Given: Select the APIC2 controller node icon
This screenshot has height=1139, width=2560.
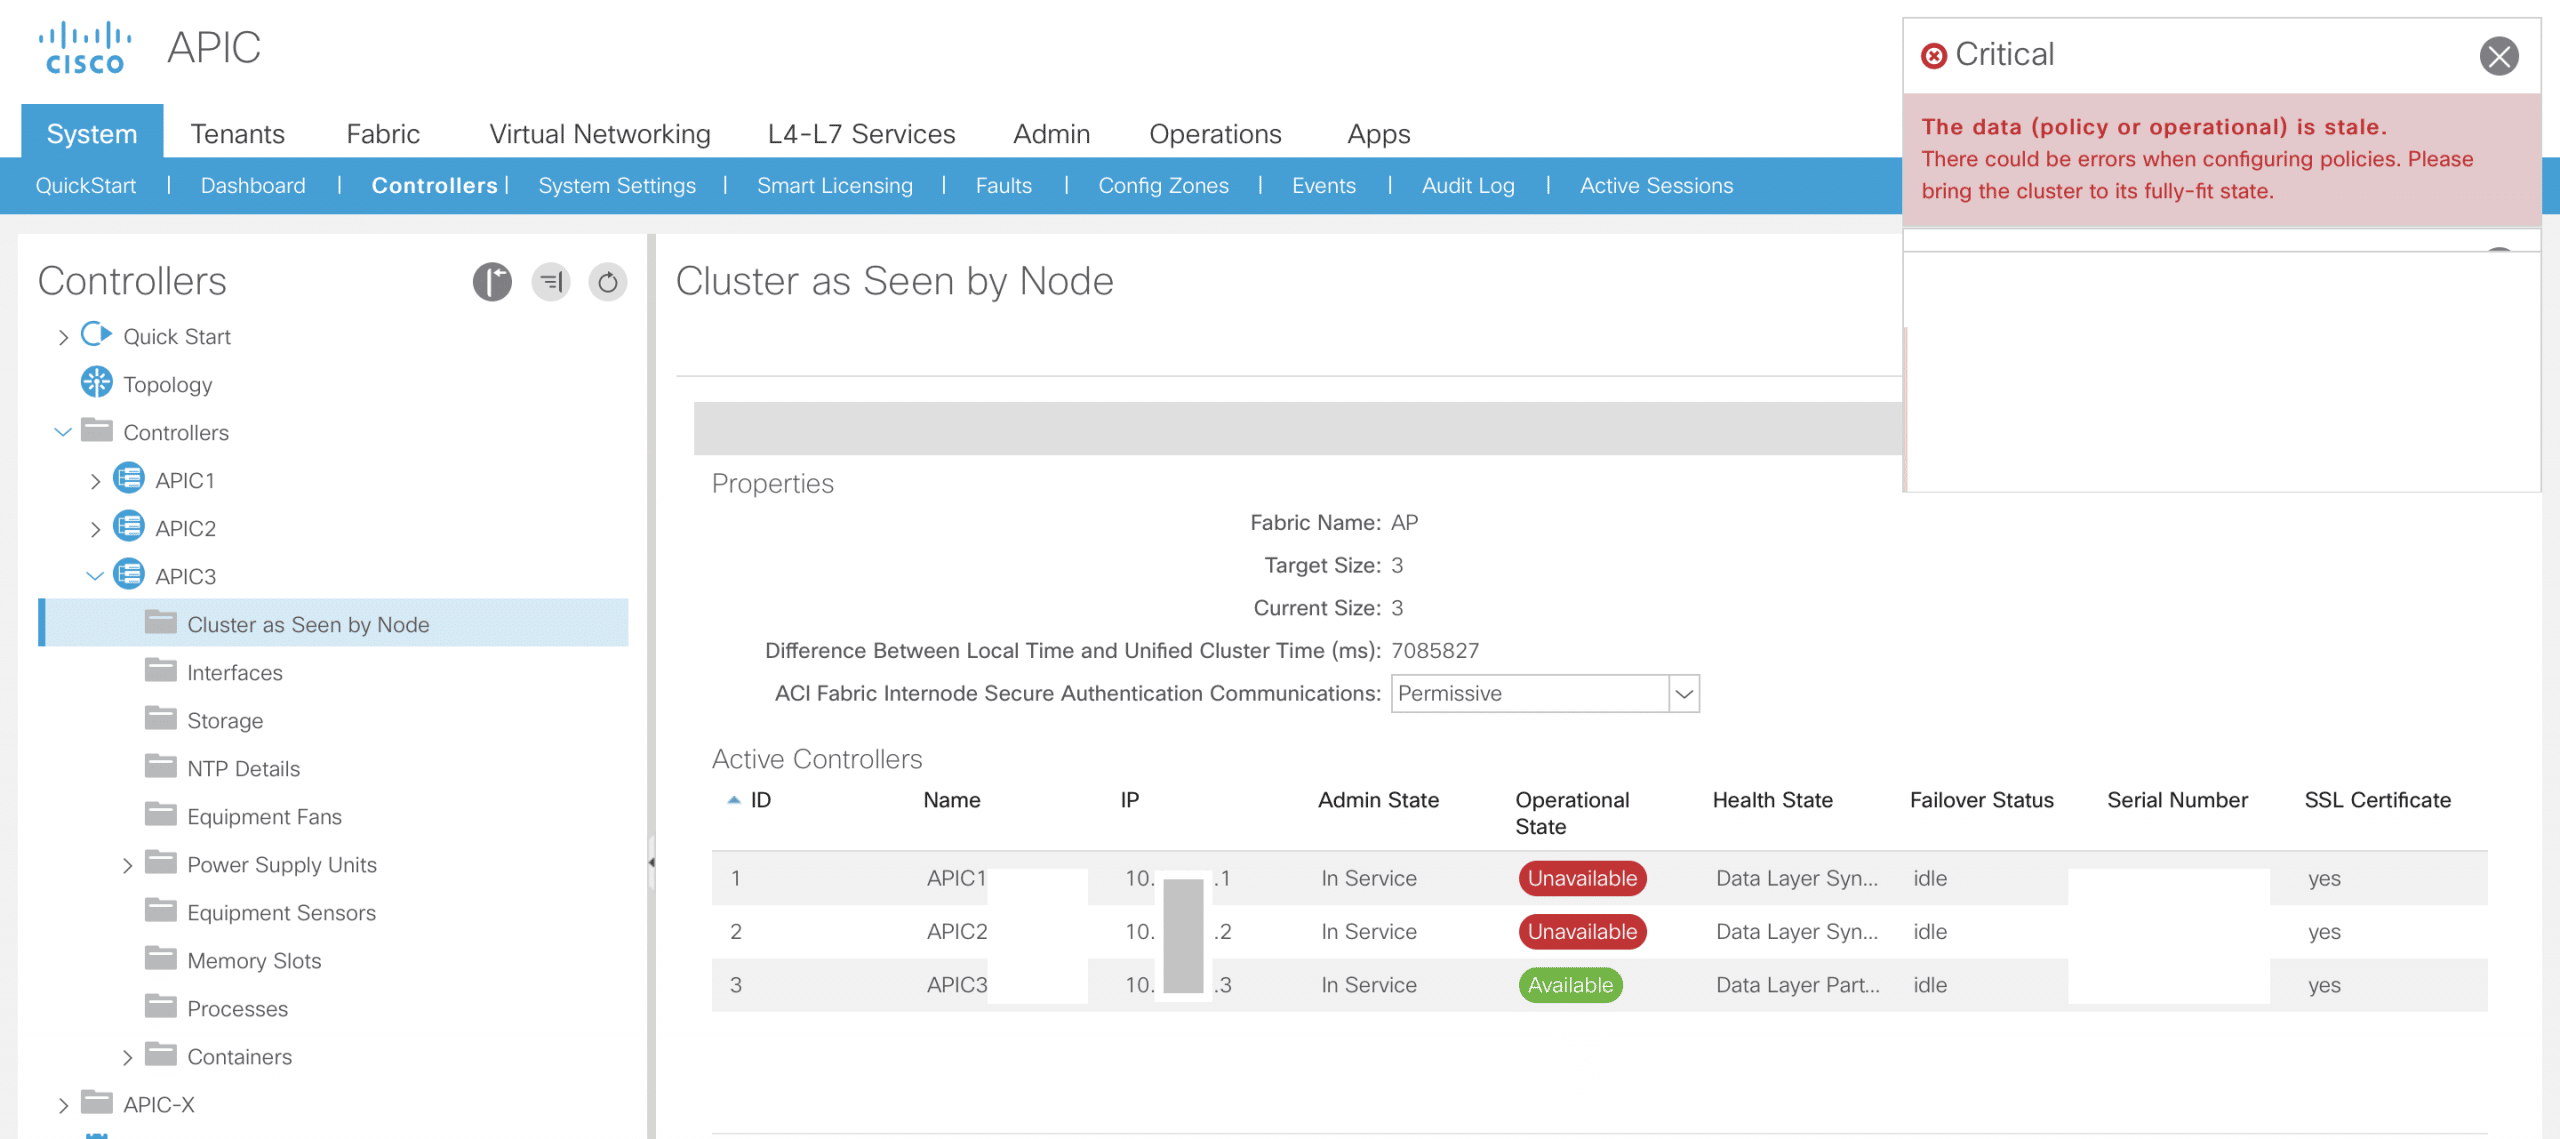Looking at the screenshot, I should point(129,527).
